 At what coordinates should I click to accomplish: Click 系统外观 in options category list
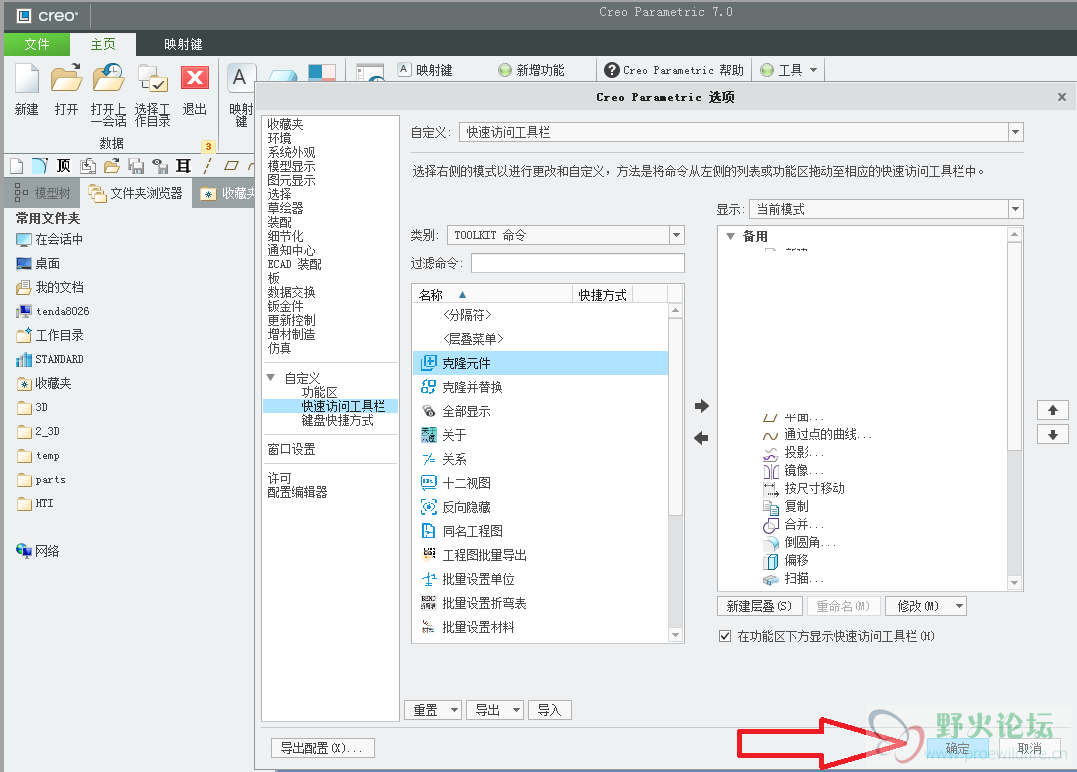tap(291, 152)
